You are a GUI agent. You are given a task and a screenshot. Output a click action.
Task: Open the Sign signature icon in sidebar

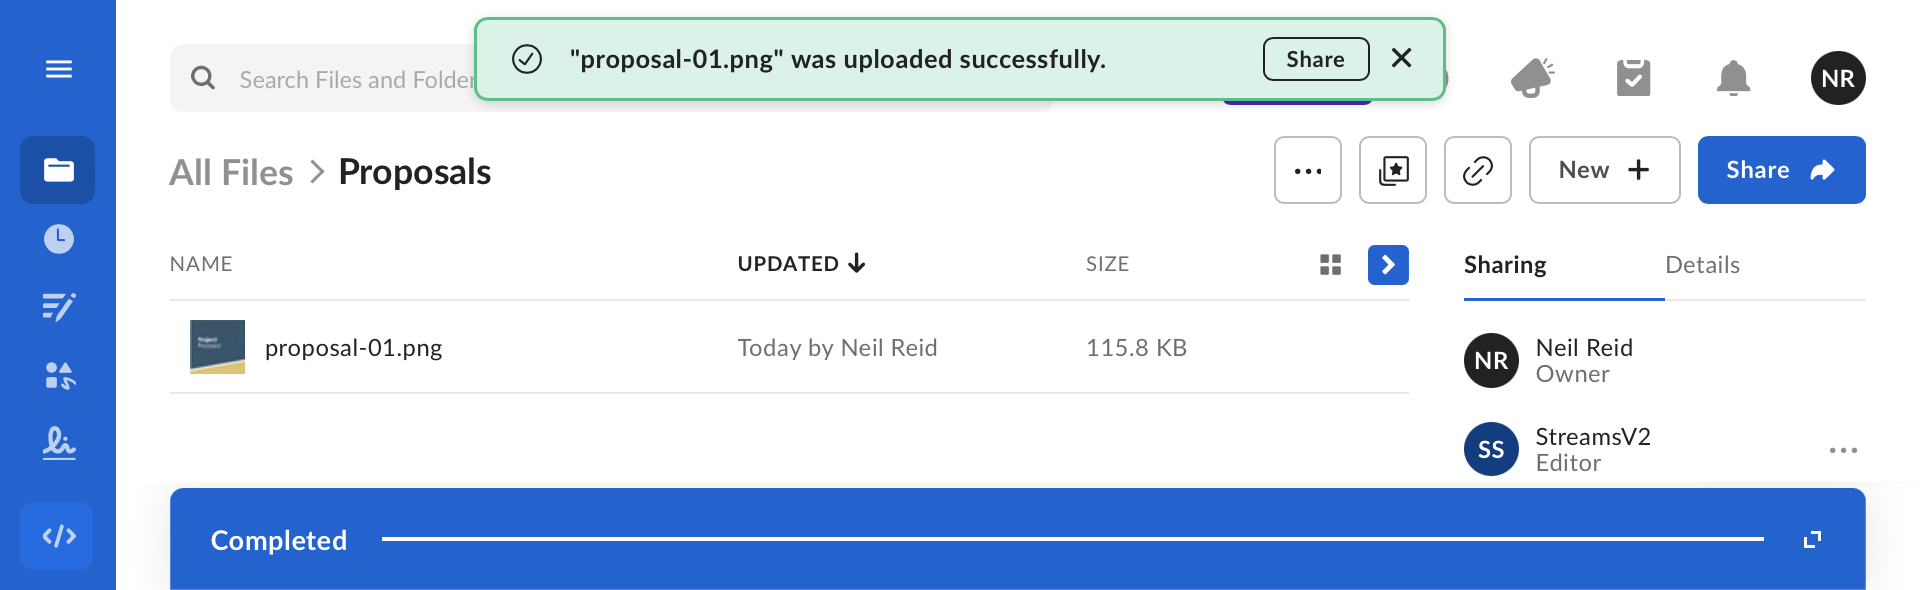(x=59, y=442)
